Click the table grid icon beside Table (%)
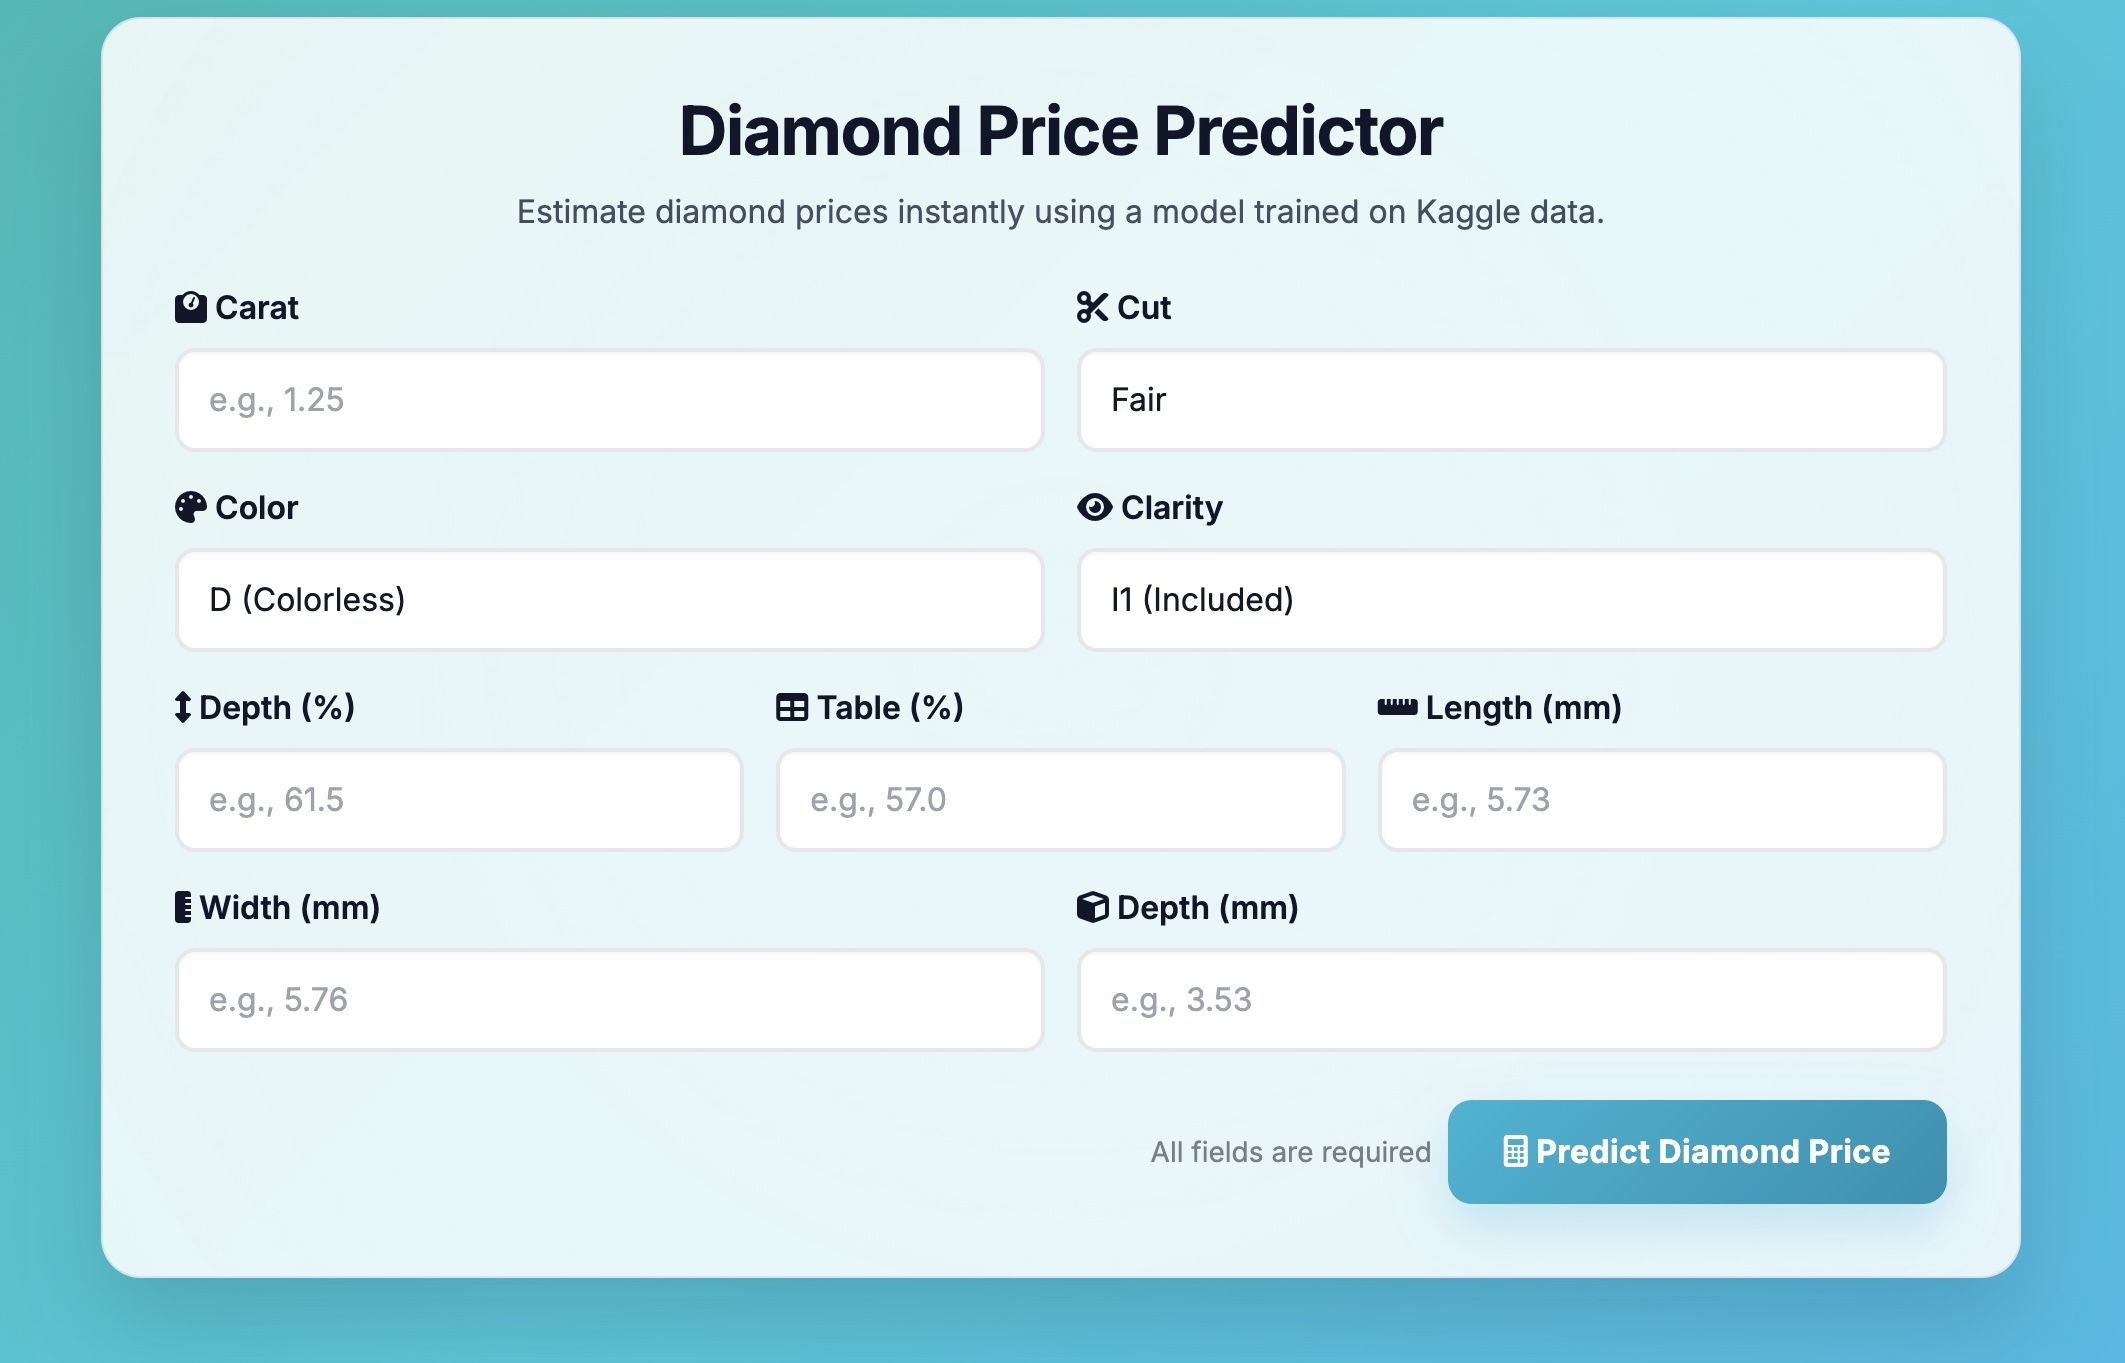 click(x=792, y=707)
